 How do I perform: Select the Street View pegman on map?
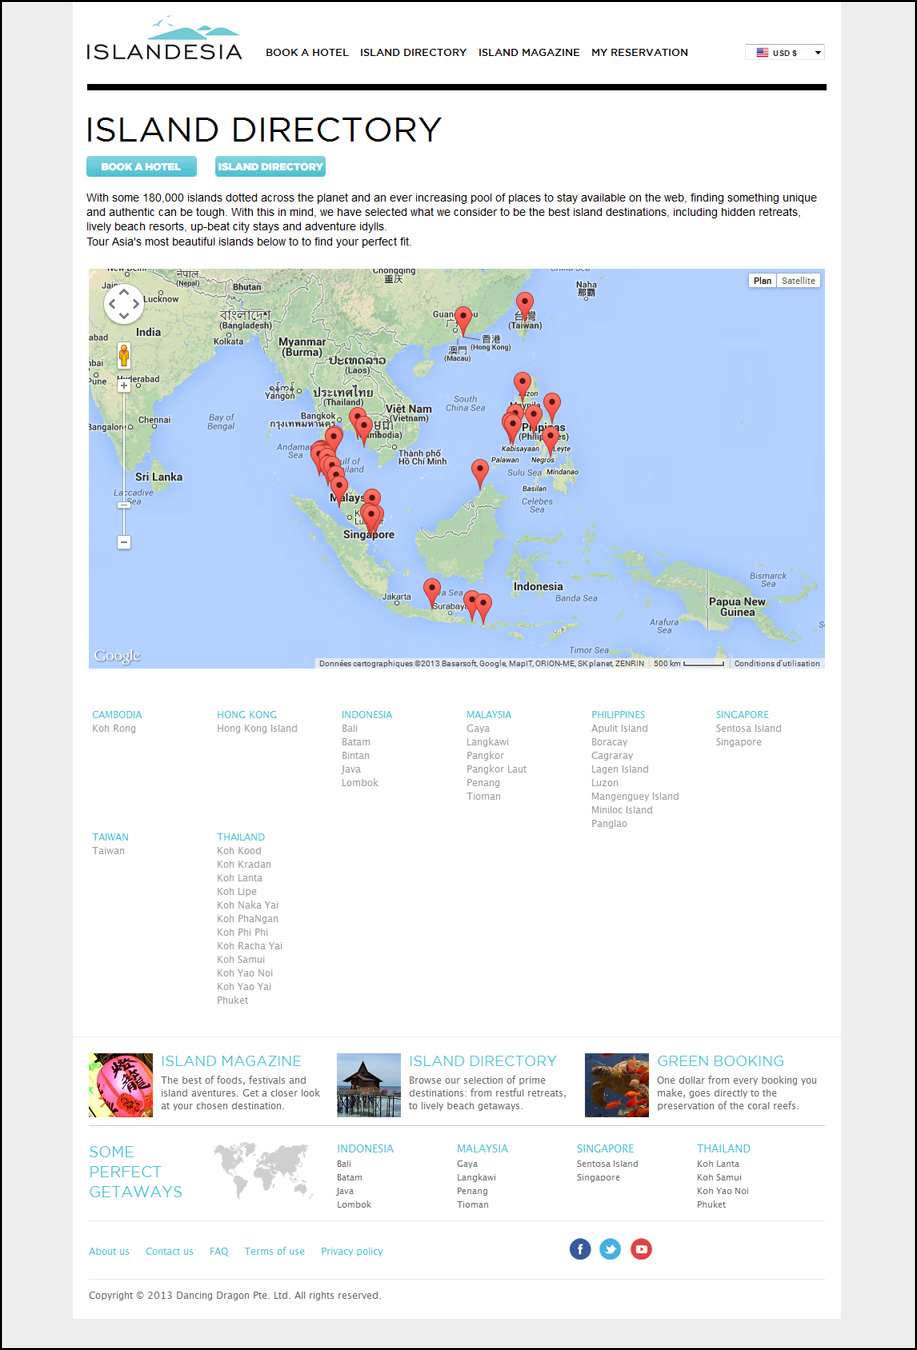(124, 355)
